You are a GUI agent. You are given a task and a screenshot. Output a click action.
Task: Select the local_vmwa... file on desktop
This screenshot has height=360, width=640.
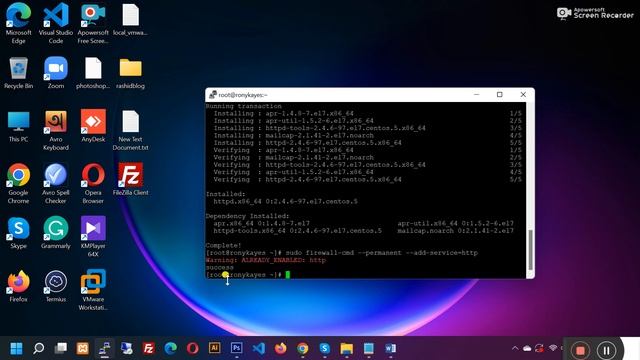point(130,19)
